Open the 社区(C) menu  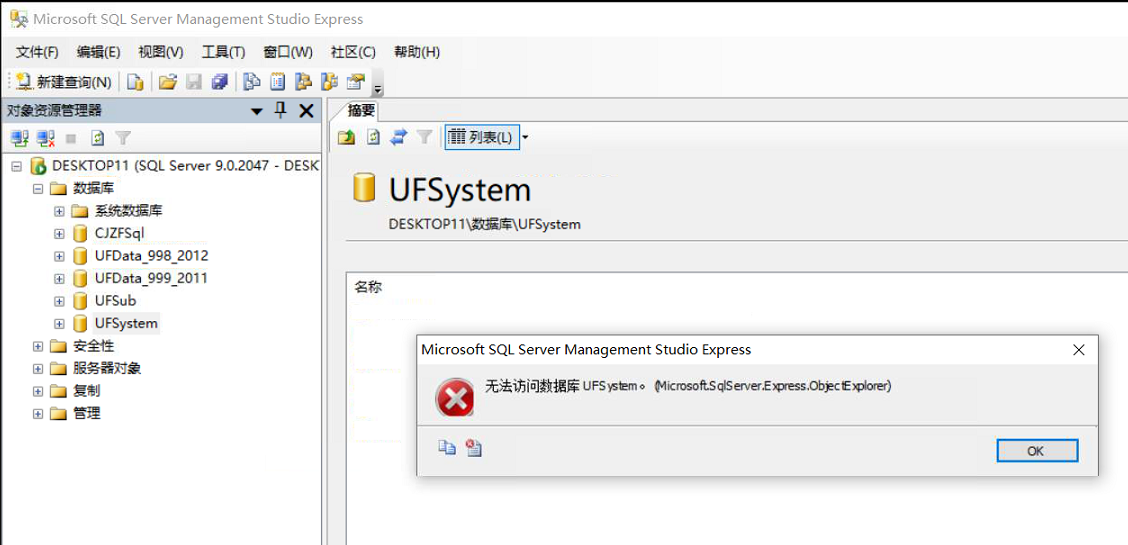tap(353, 52)
